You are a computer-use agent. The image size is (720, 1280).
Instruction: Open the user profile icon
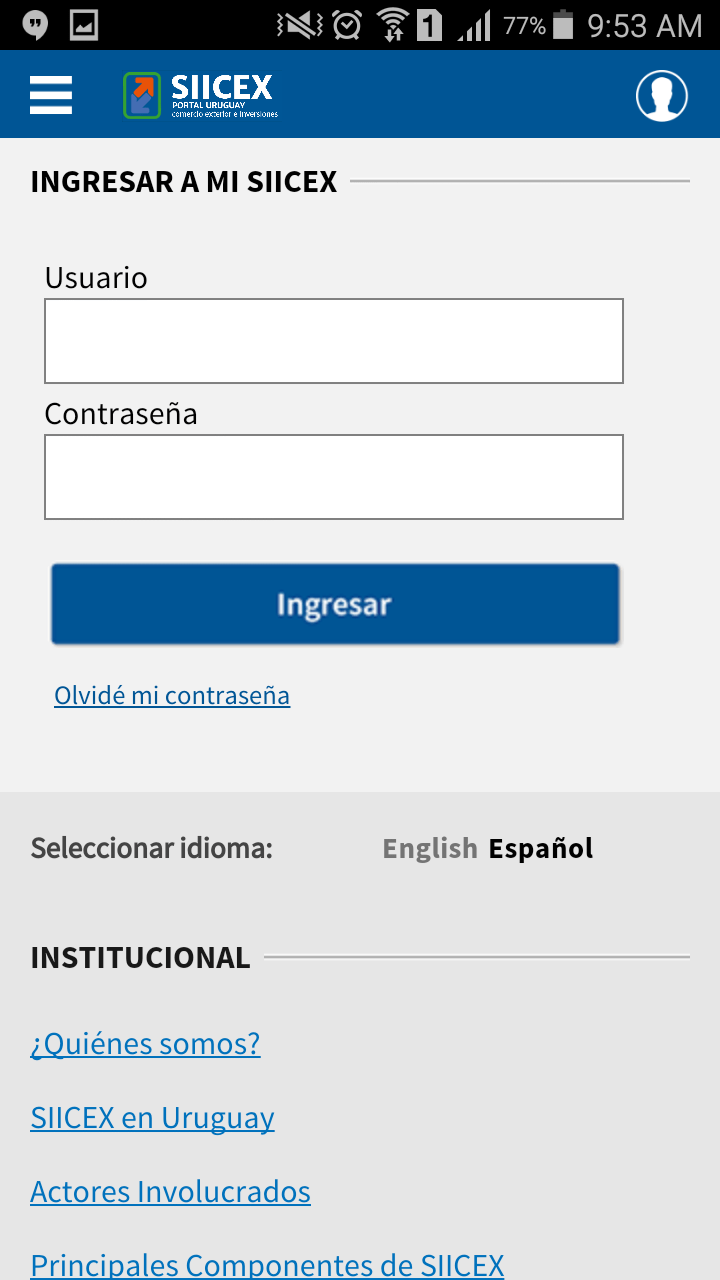coord(662,96)
